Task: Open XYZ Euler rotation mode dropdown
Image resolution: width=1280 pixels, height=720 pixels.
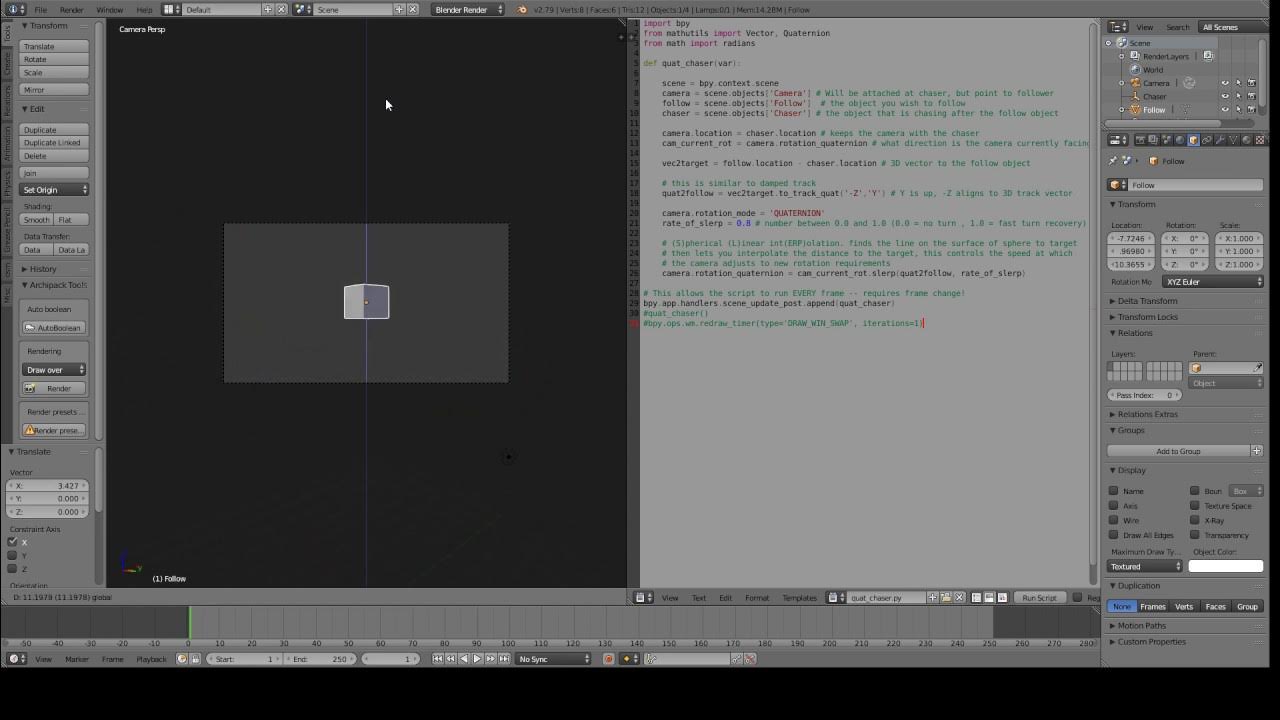Action: click(1213, 282)
